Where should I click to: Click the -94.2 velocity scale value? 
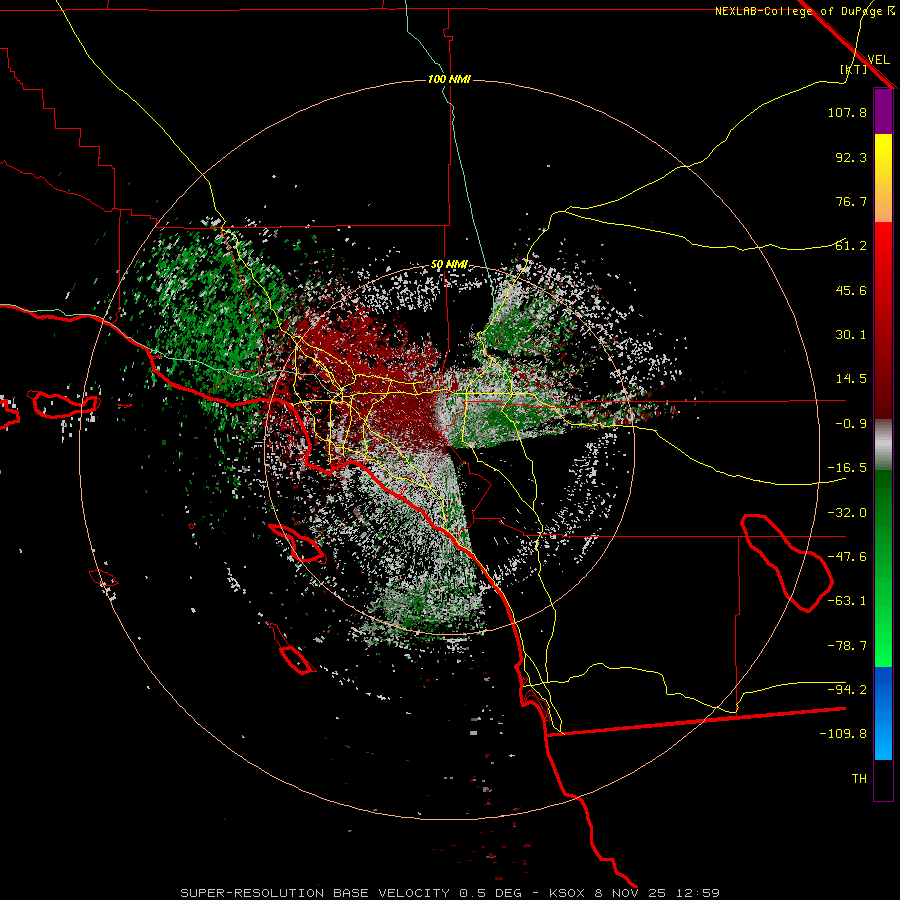coord(847,690)
